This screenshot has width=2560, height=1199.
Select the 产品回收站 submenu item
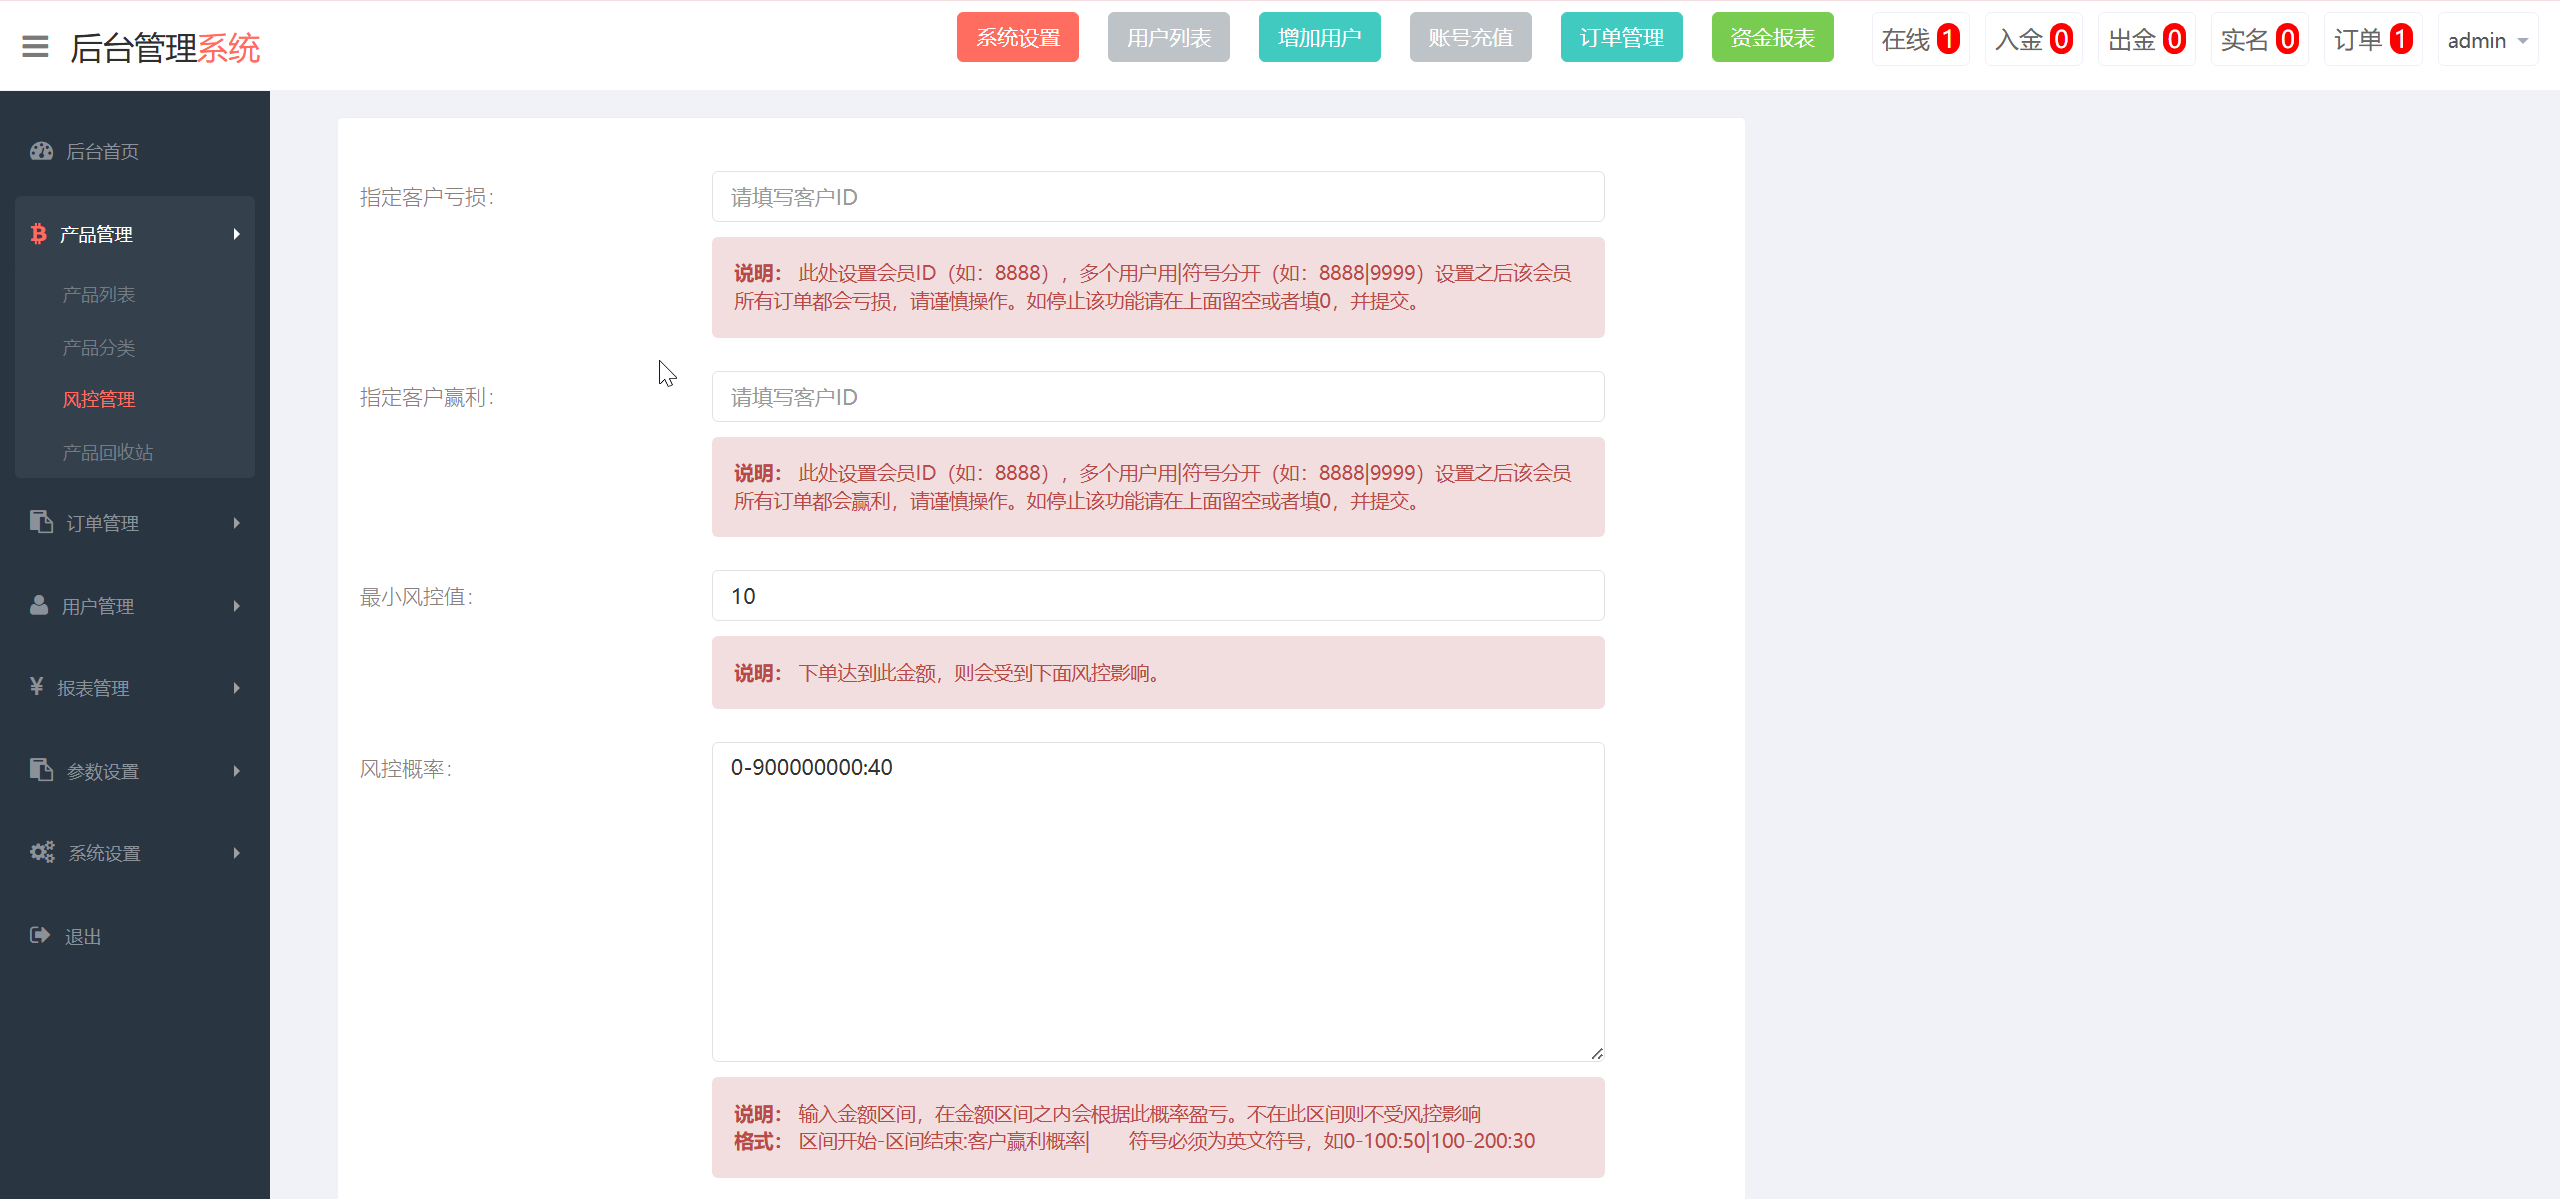[x=108, y=452]
